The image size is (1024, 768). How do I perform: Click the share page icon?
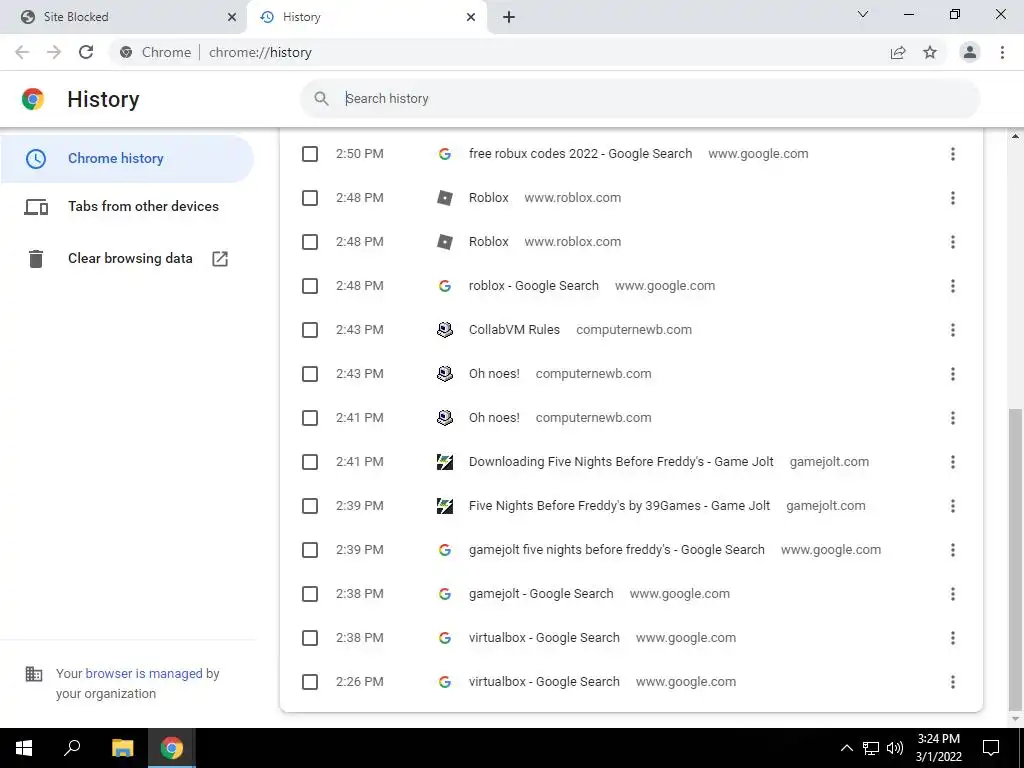[898, 52]
